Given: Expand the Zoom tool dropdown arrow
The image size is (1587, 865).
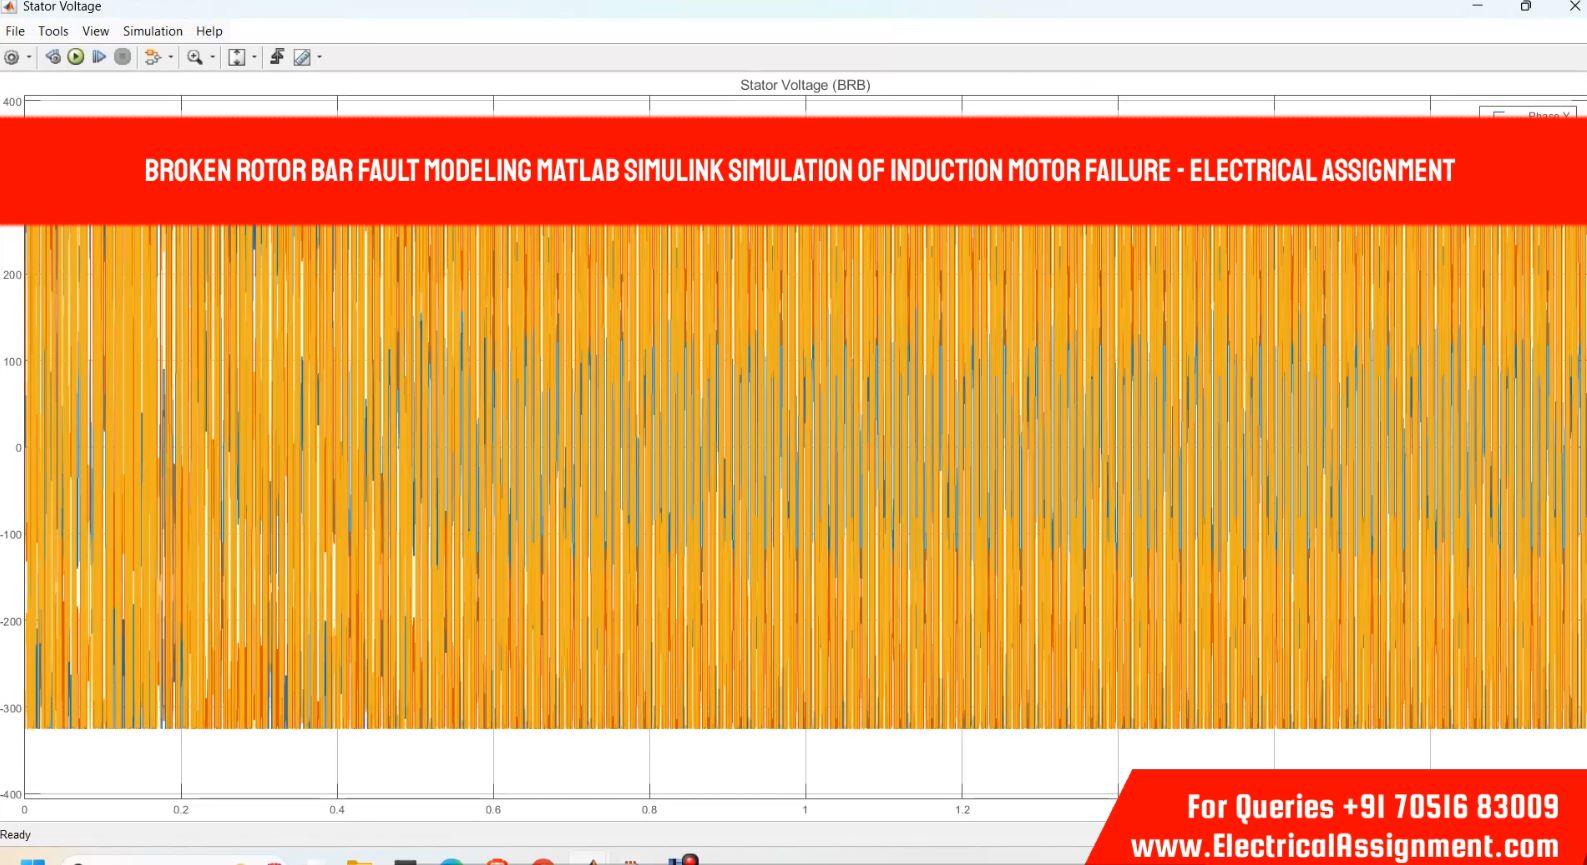Looking at the screenshot, I should pyautogui.click(x=212, y=57).
